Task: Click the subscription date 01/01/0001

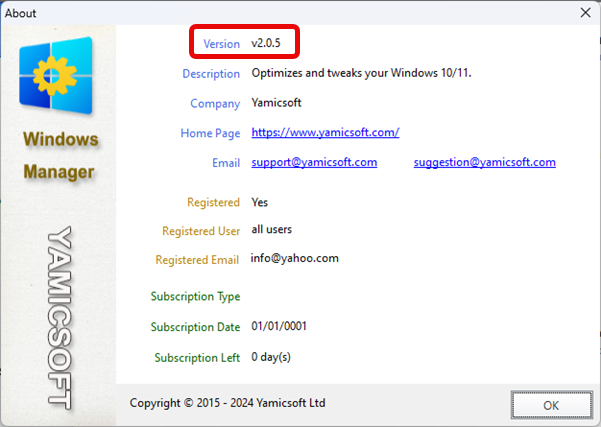Action: 279,326
